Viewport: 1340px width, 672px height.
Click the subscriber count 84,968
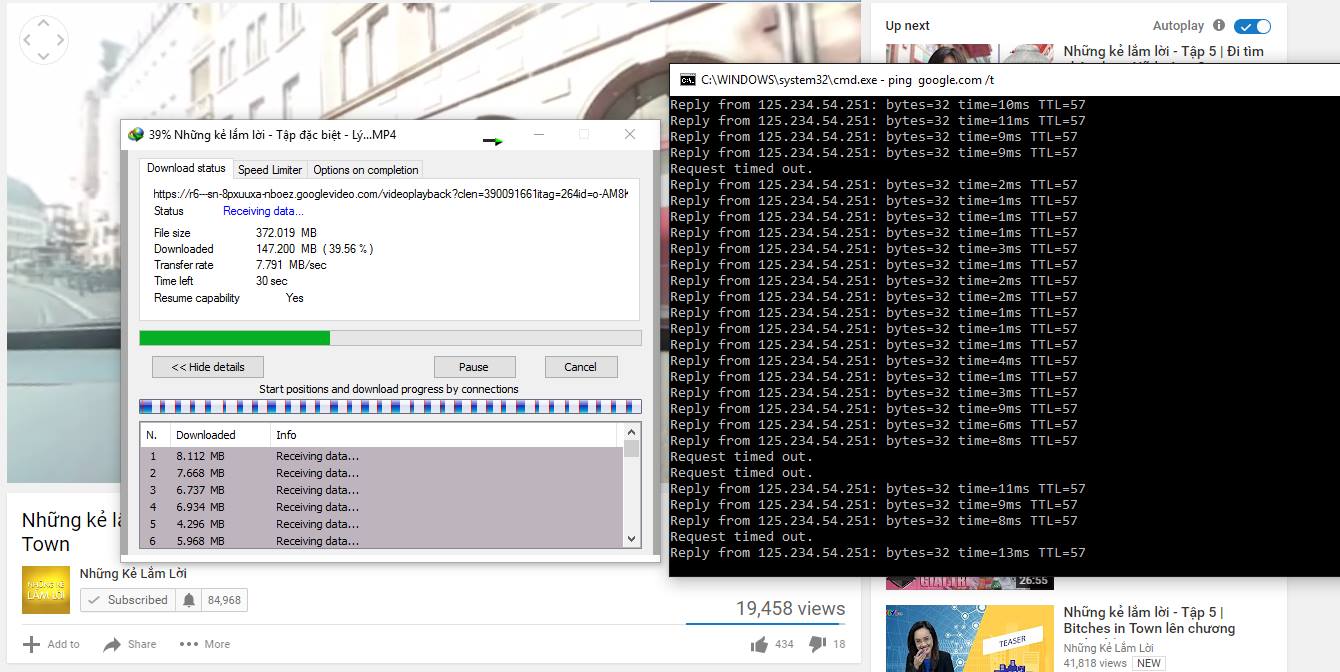tap(224, 600)
